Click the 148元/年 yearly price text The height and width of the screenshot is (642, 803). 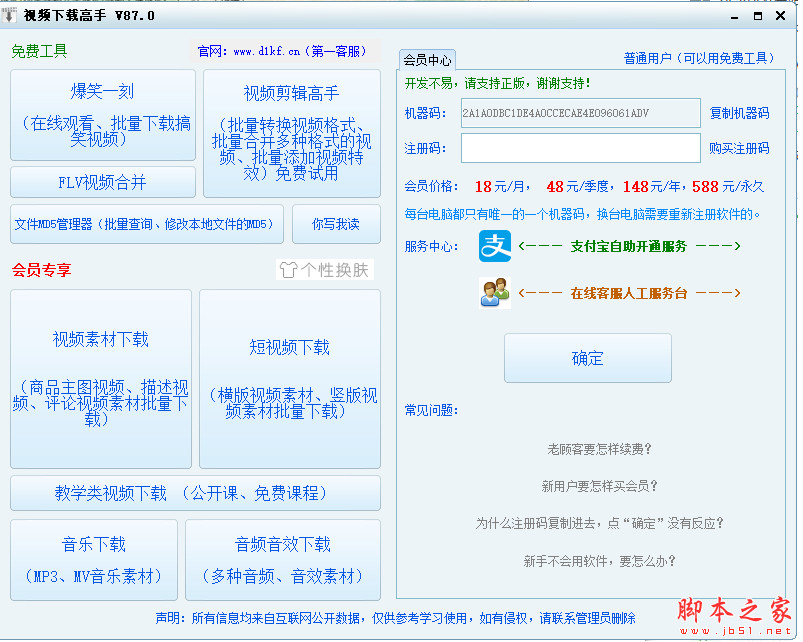pos(654,186)
